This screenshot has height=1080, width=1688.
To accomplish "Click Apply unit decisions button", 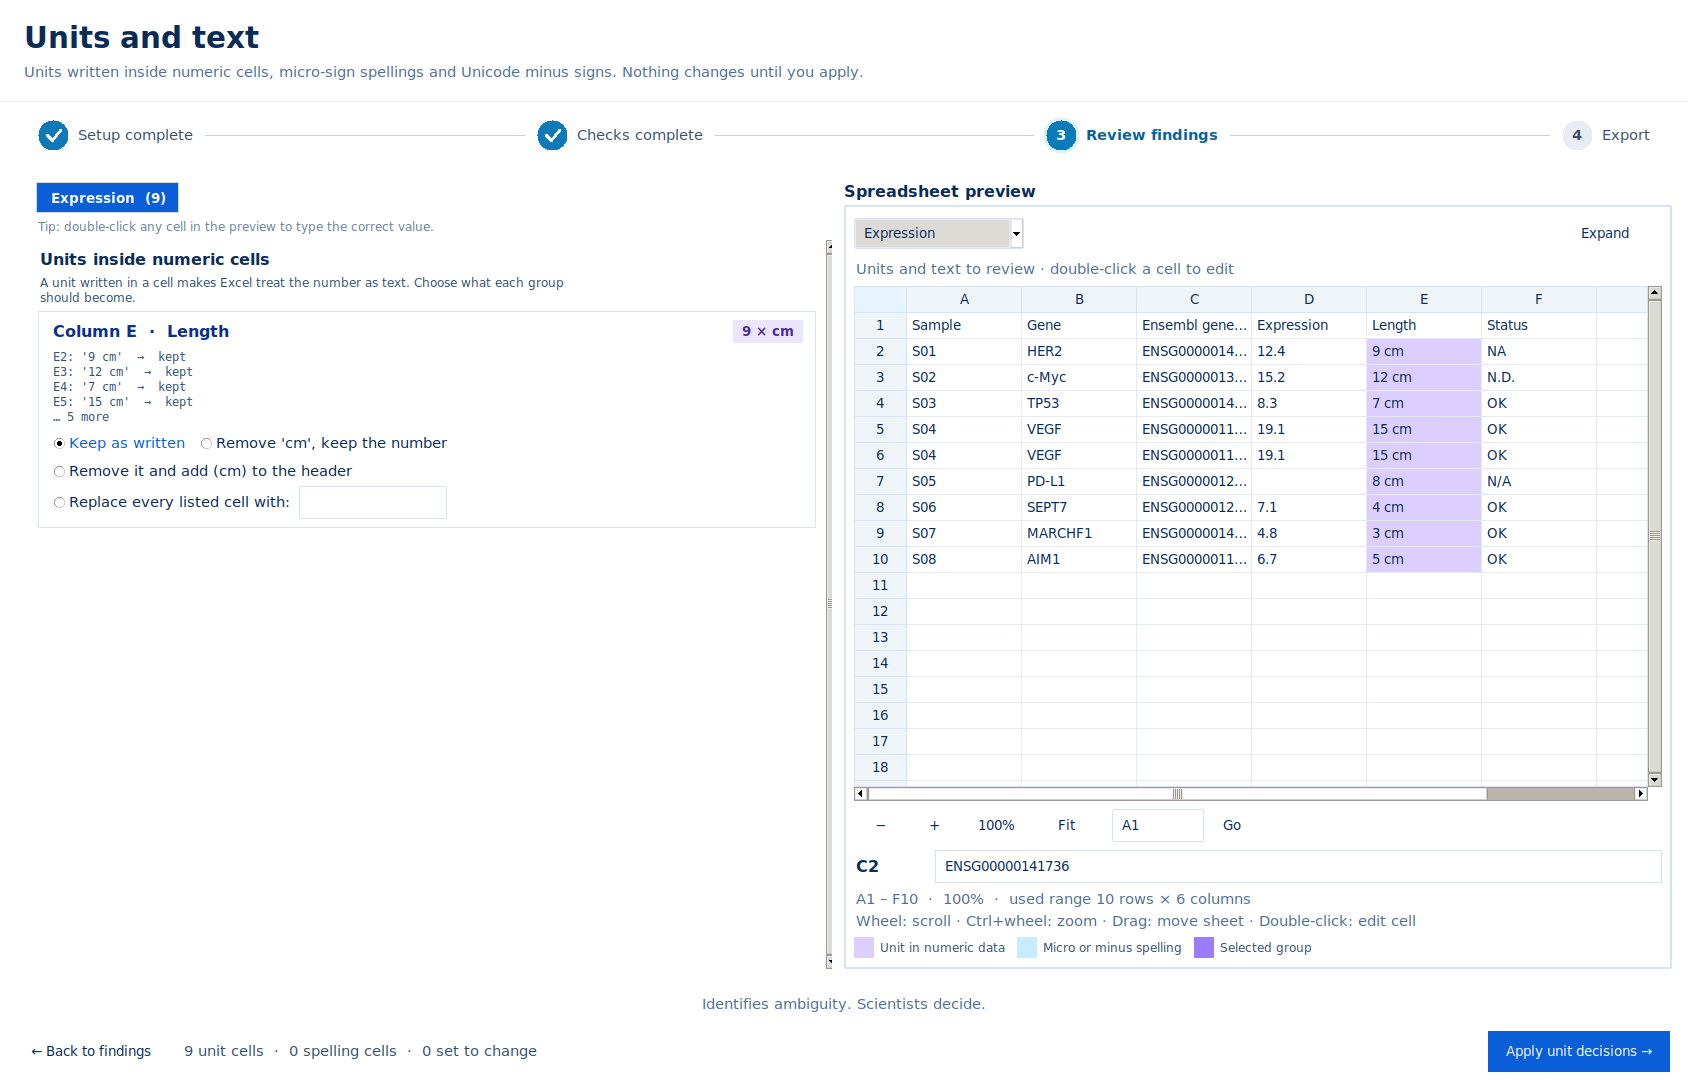I will pos(1579,1051).
